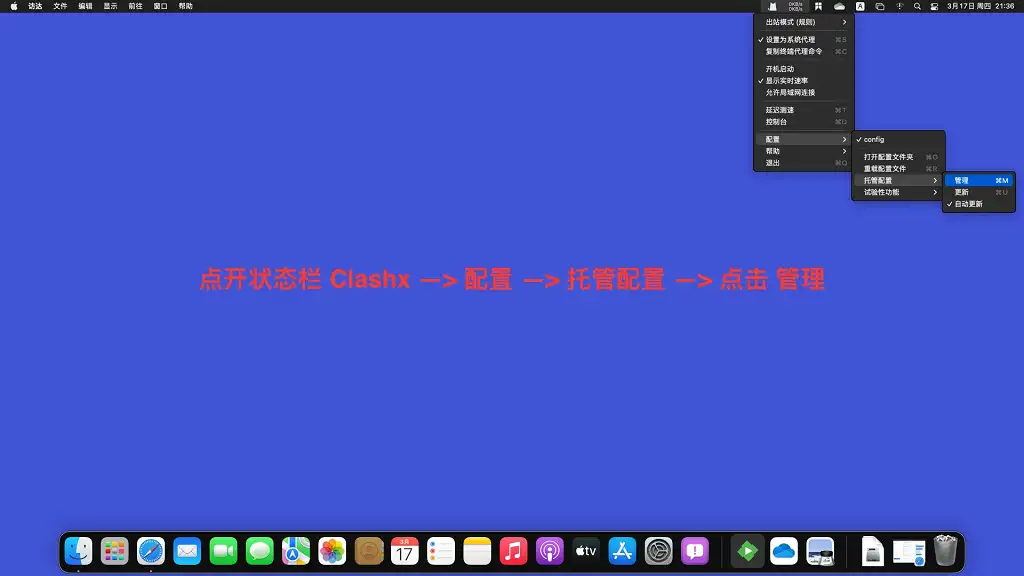The width and height of the screenshot is (1024, 576).
Task: Open Spotlight search from the menu bar
Action: tap(916, 6)
